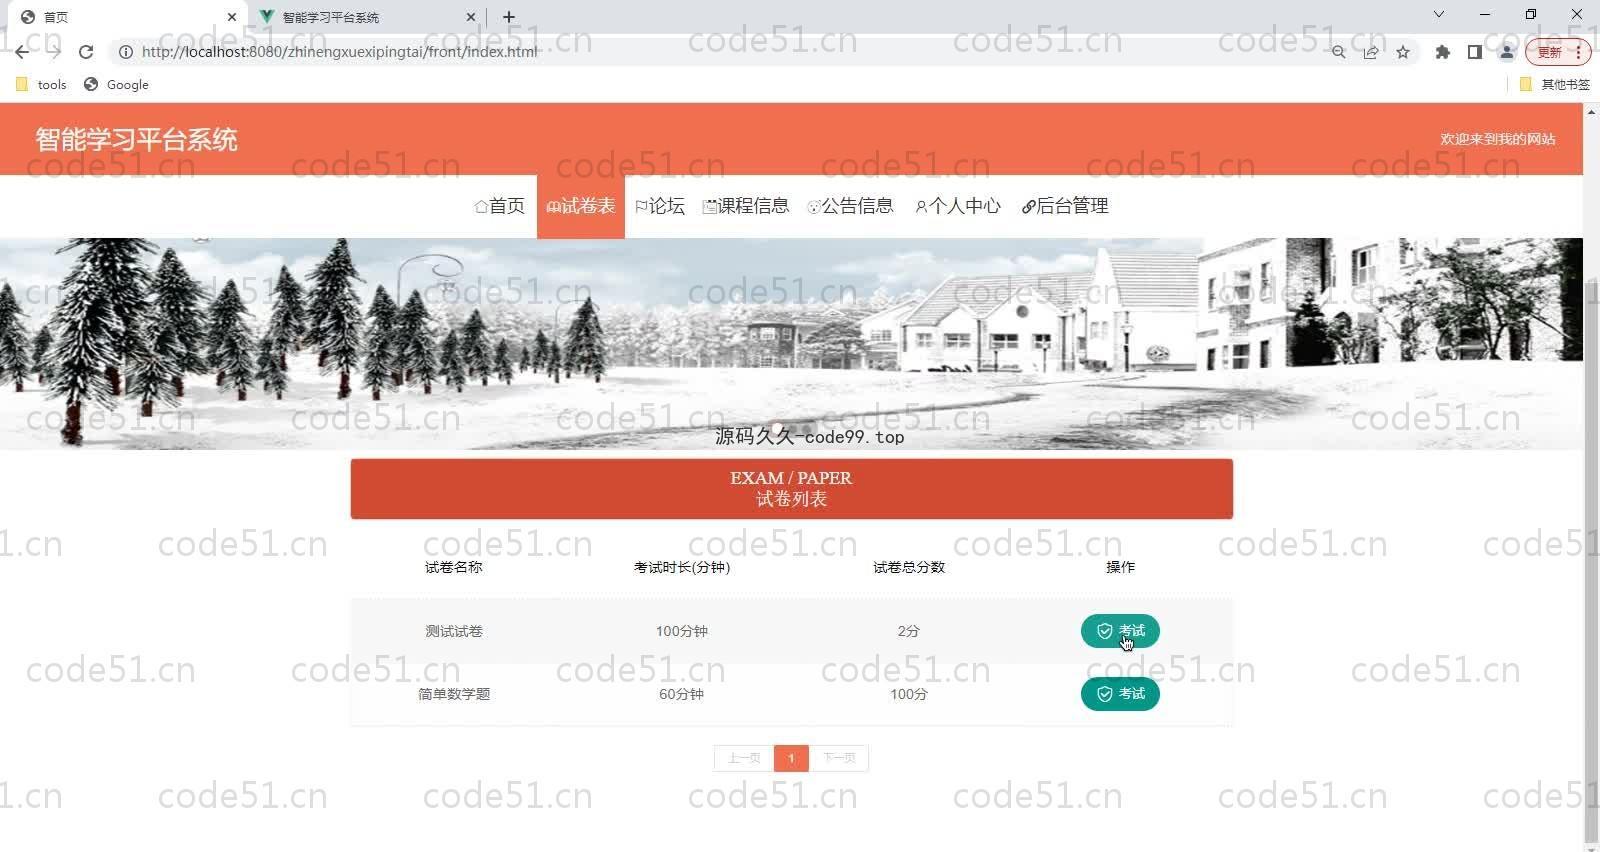The width and height of the screenshot is (1600, 852).
Task: Open 公告信息 in the navigation menu
Action: pos(850,206)
